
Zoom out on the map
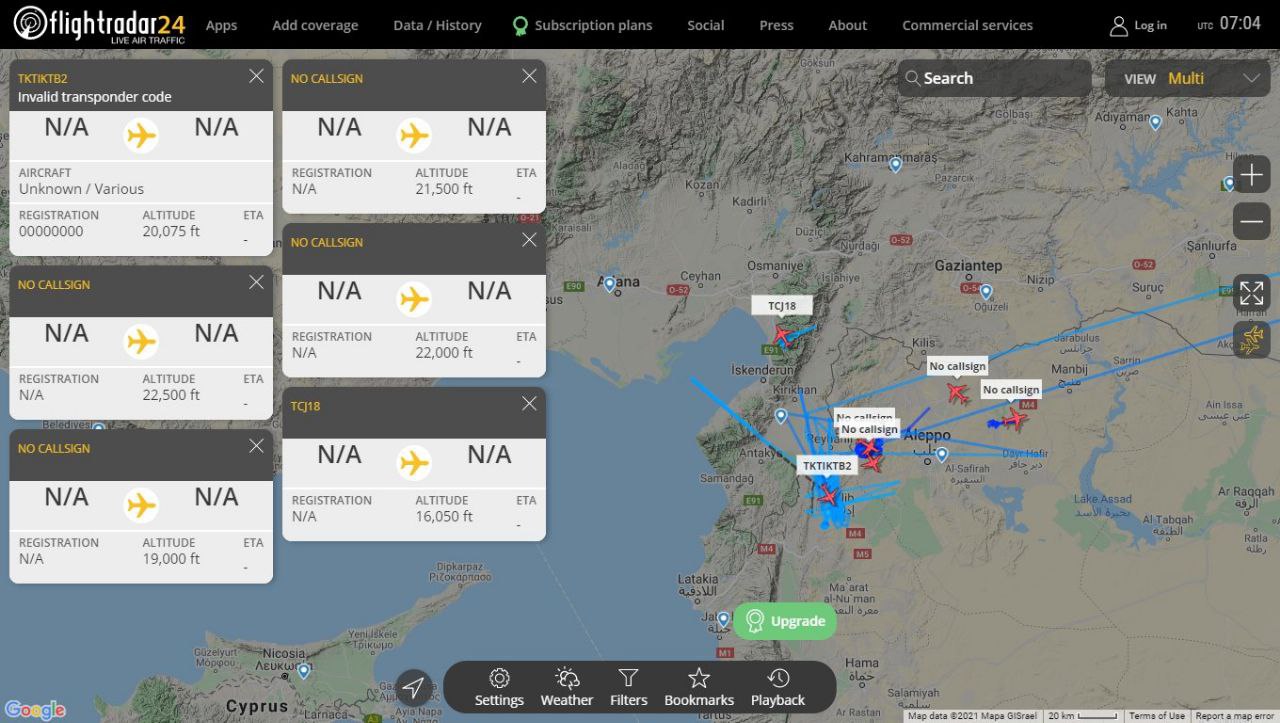pos(1252,221)
